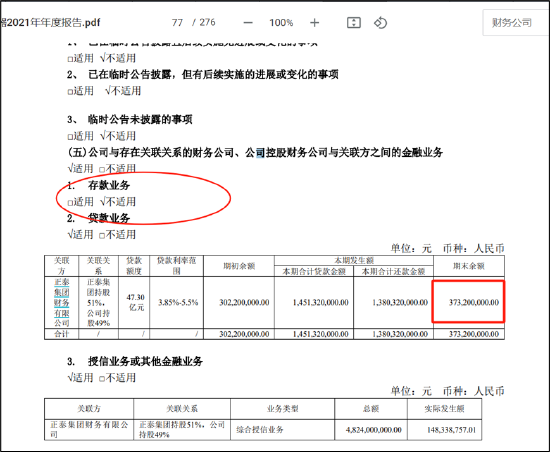Click 业务类型 header in credit table
Viewport: 550px width, 452px height.
pos(282,409)
